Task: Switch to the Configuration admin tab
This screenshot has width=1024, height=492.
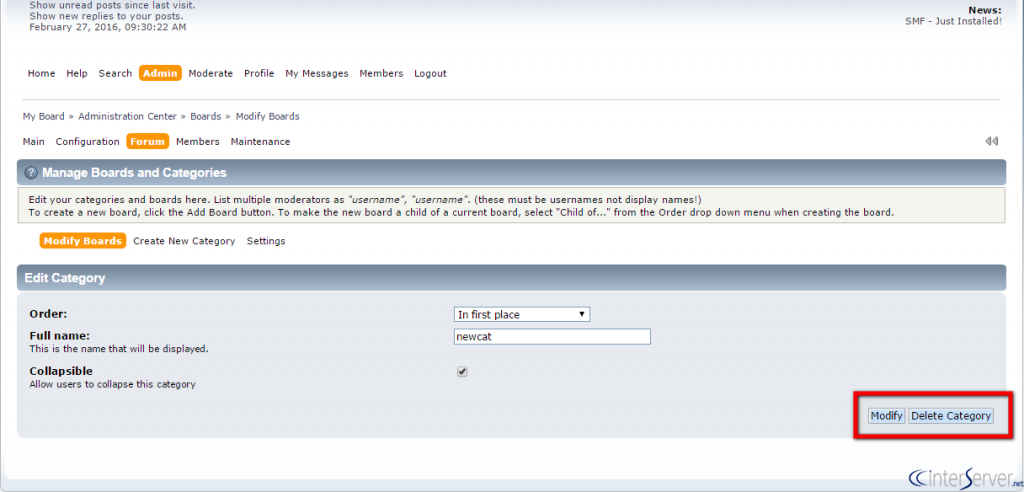Action: (88, 141)
